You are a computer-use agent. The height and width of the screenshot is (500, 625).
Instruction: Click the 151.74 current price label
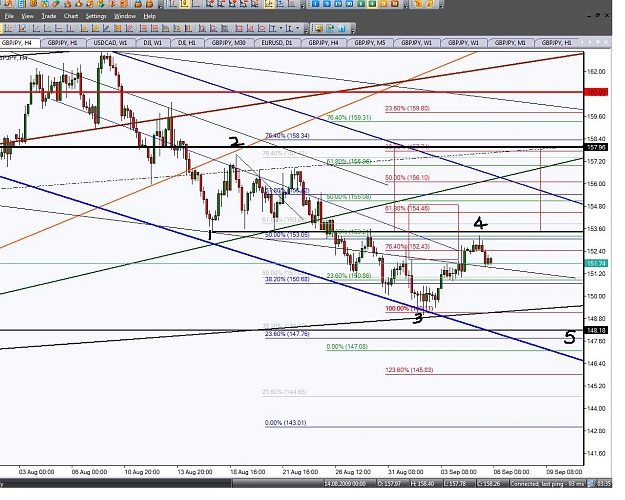coord(597,263)
